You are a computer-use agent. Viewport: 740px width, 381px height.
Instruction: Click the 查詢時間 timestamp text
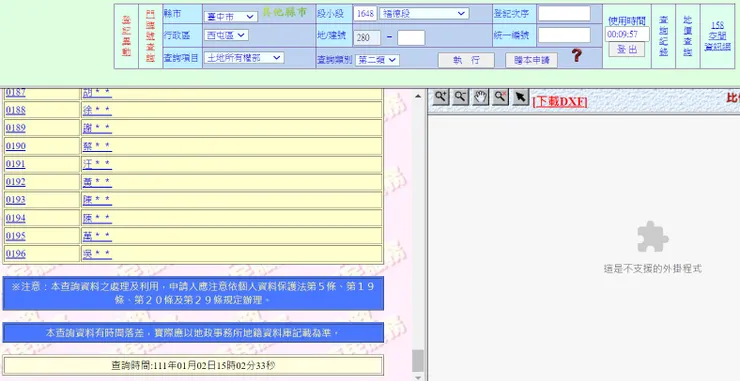[x=193, y=365]
